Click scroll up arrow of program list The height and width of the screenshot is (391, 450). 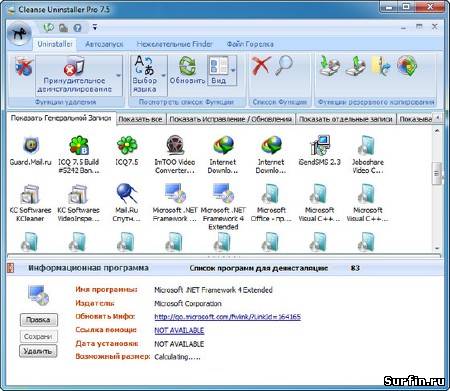(x=437, y=131)
